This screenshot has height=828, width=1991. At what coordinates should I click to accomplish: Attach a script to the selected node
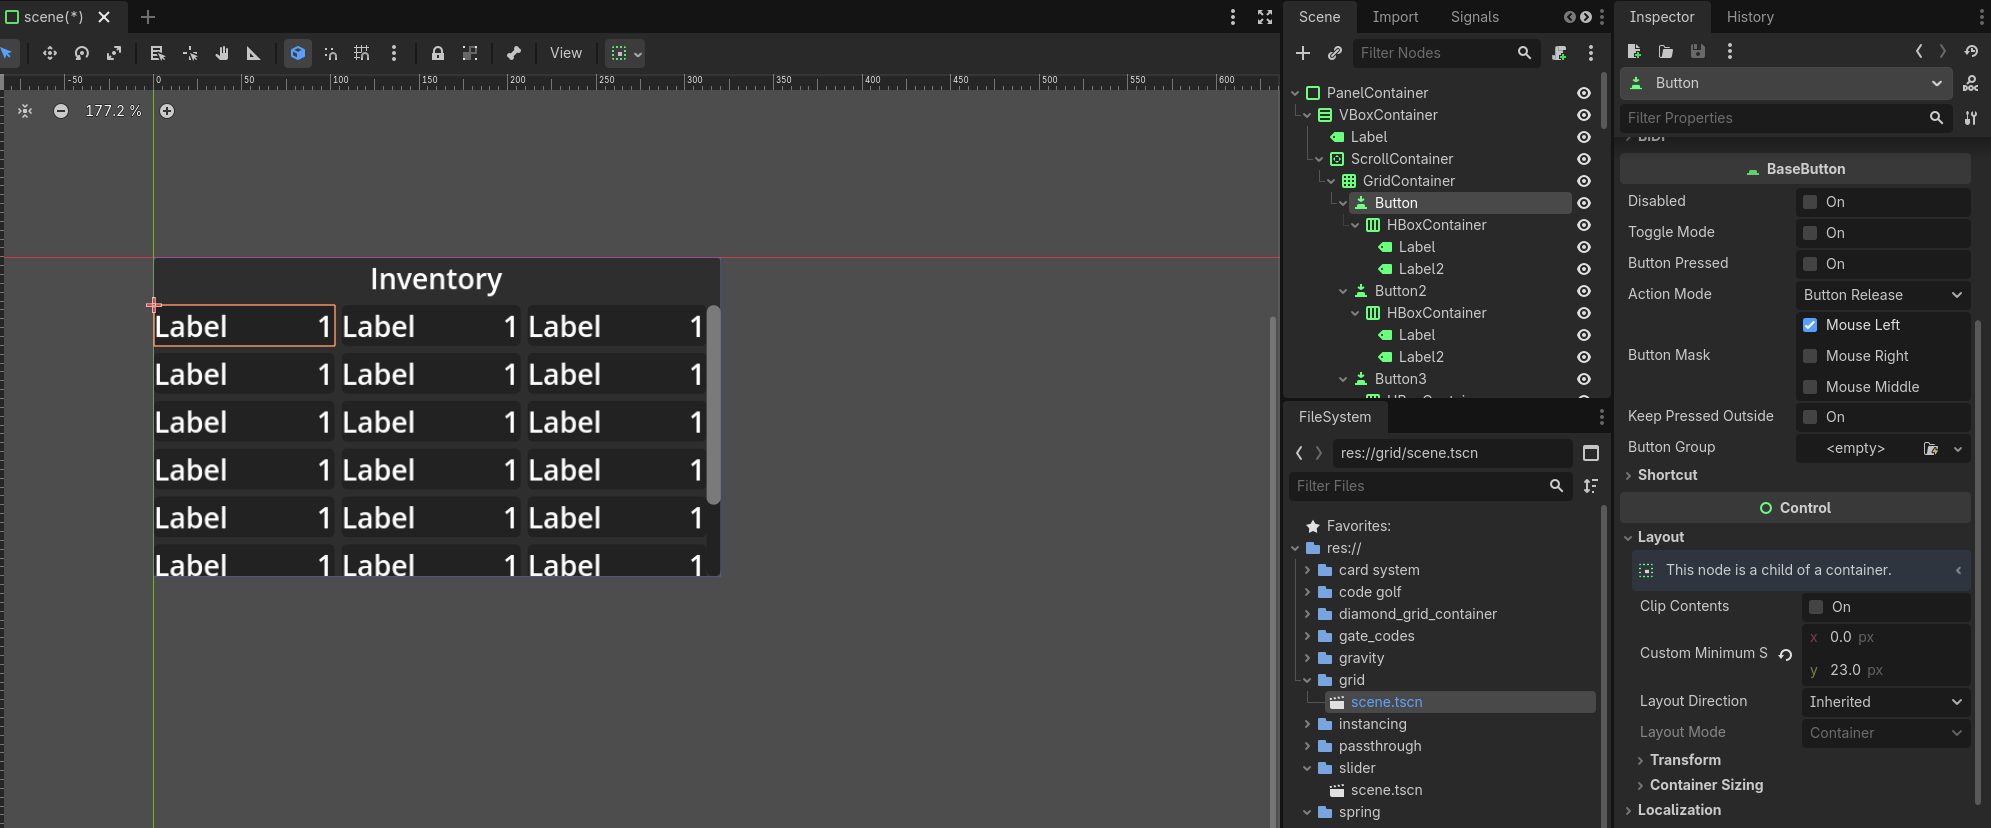(x=1559, y=53)
